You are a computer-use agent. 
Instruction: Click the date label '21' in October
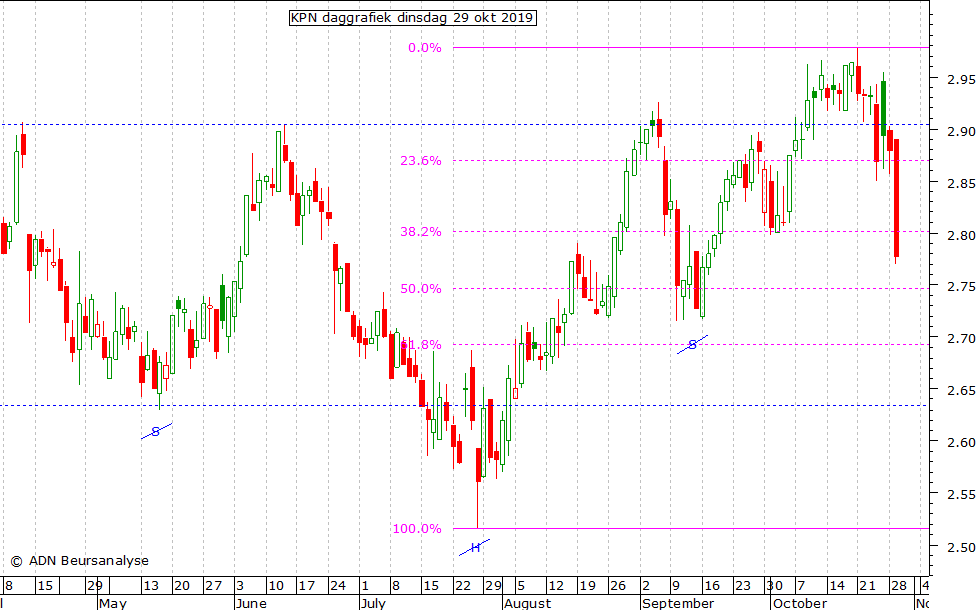867,586
